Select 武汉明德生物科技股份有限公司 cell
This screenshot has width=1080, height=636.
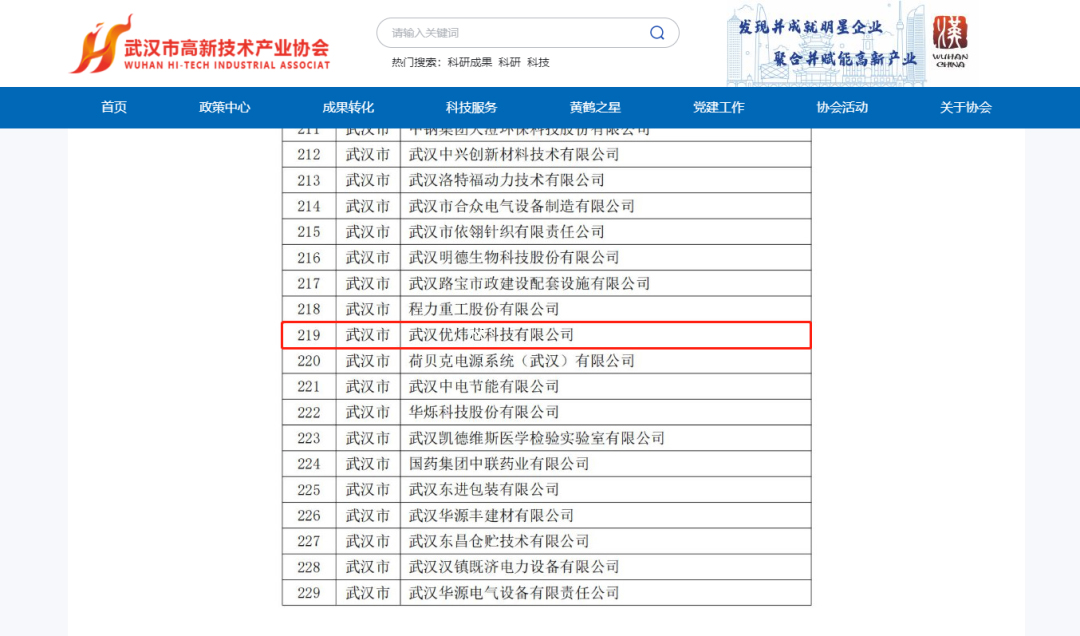click(605, 258)
